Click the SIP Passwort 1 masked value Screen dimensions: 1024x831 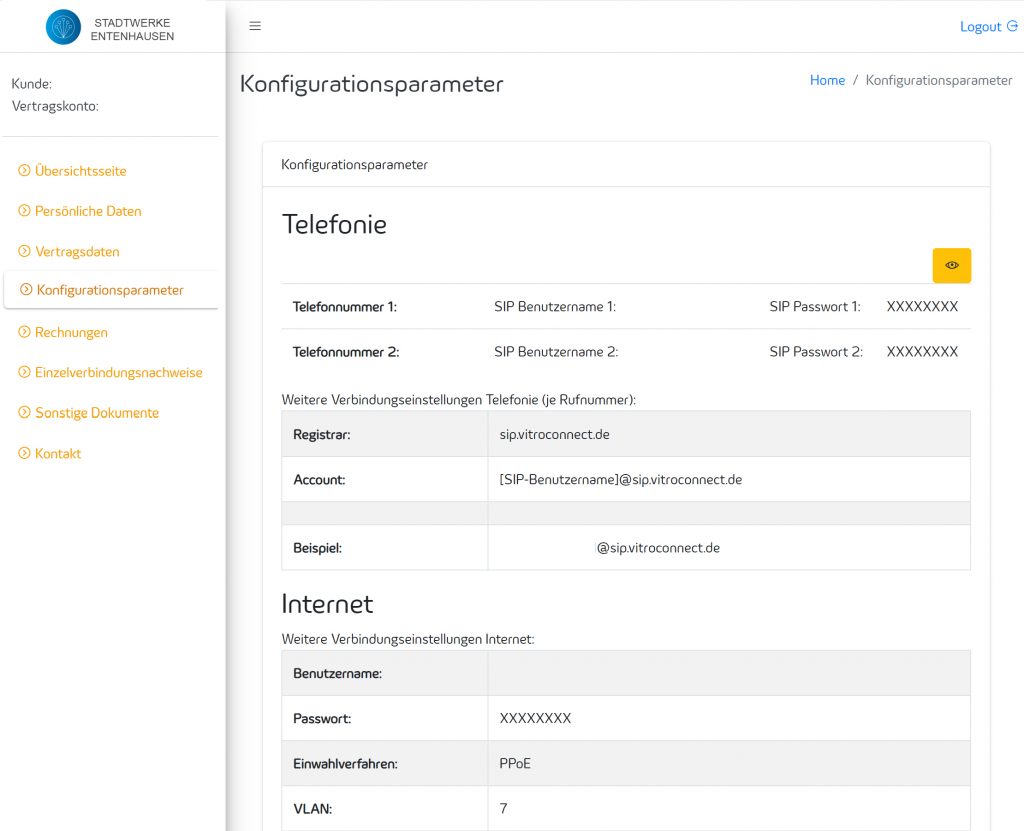(x=922, y=306)
